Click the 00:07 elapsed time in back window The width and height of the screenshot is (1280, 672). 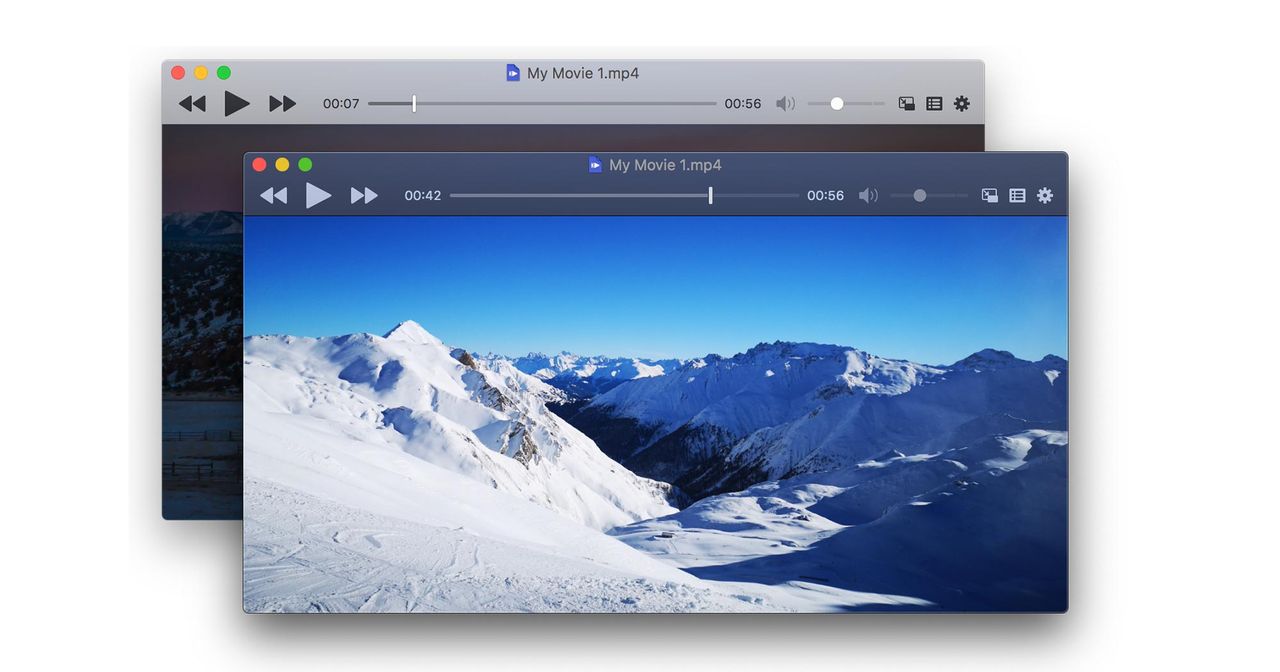pyautogui.click(x=341, y=104)
